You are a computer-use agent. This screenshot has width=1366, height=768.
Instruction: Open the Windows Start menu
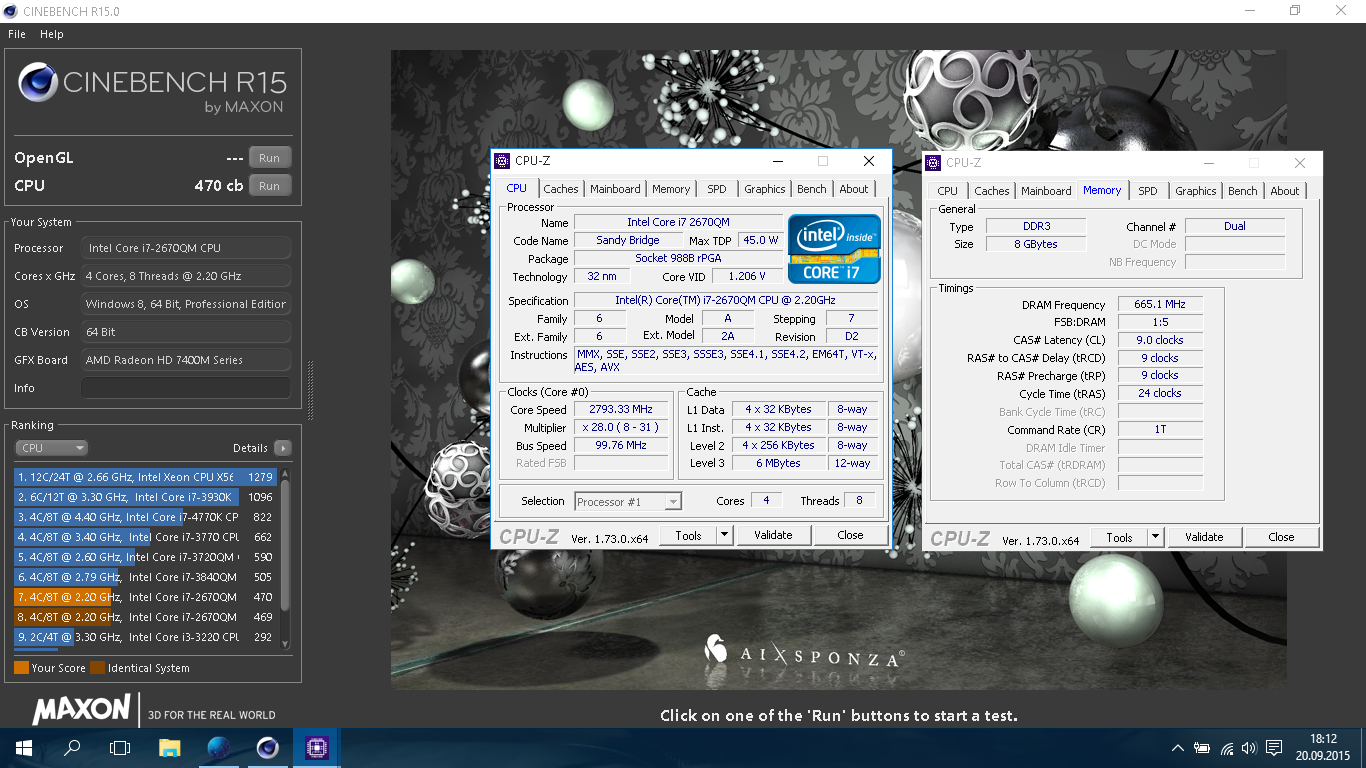24,748
